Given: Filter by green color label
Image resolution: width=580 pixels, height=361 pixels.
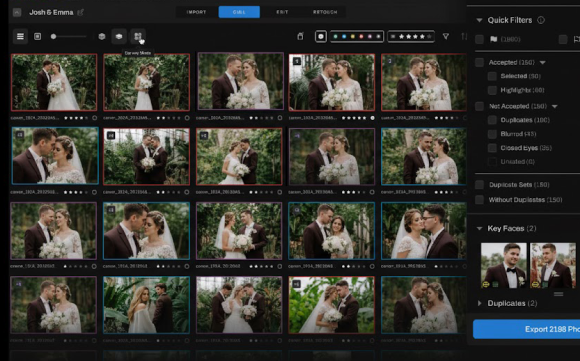Looking at the screenshot, I should click(x=335, y=36).
